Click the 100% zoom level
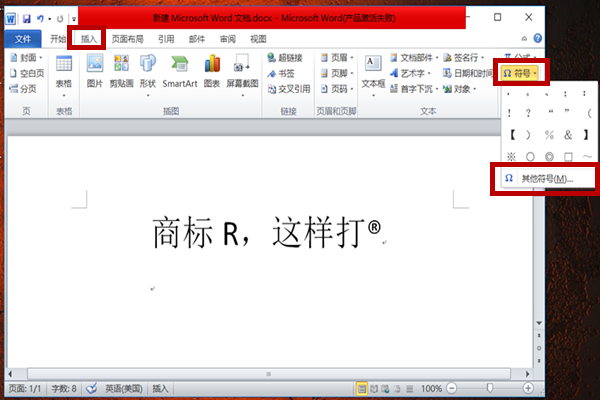The width and height of the screenshot is (600, 400). click(432, 389)
